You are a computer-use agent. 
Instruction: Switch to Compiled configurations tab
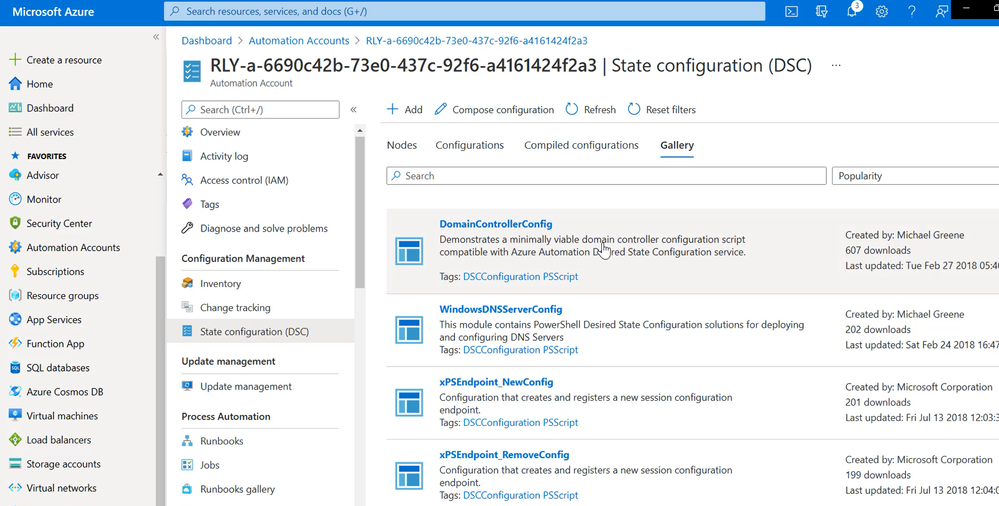tap(581, 145)
